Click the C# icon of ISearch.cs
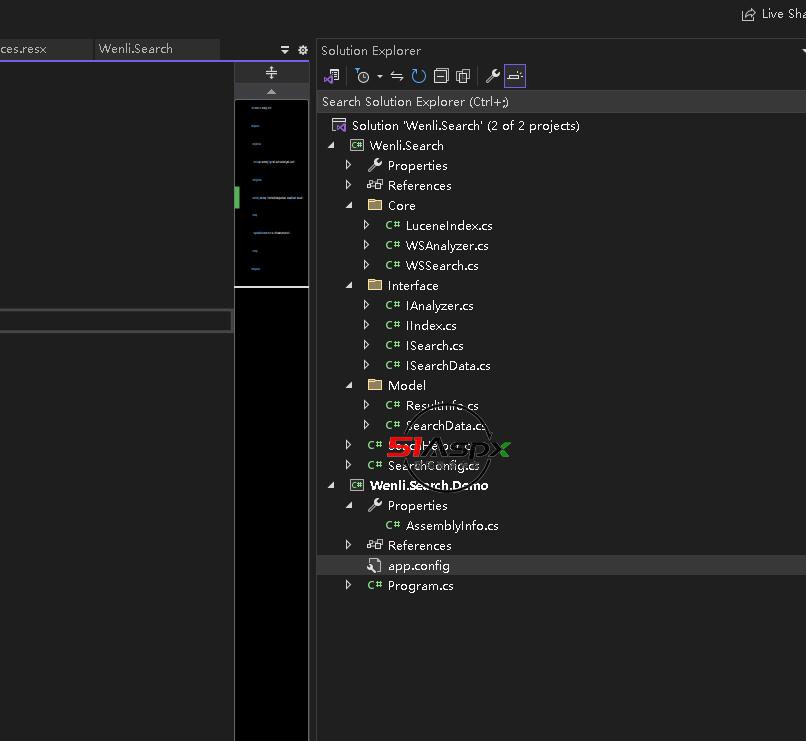 click(x=393, y=345)
